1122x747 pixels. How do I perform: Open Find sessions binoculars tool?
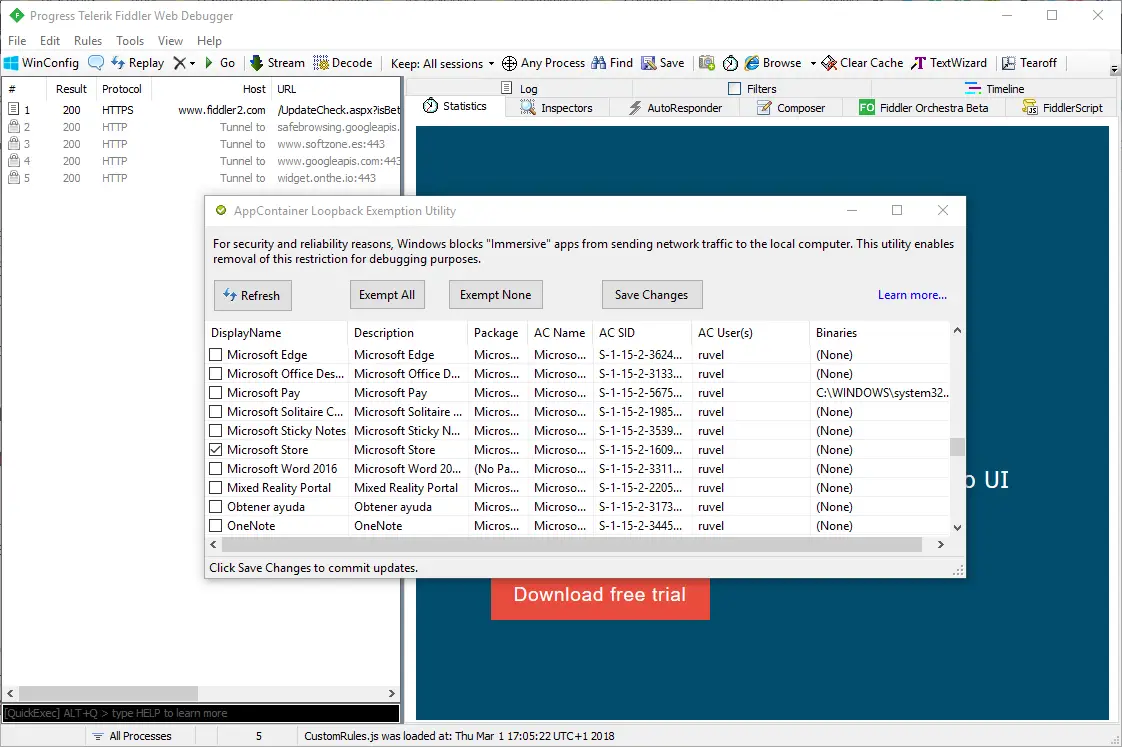[x=612, y=63]
